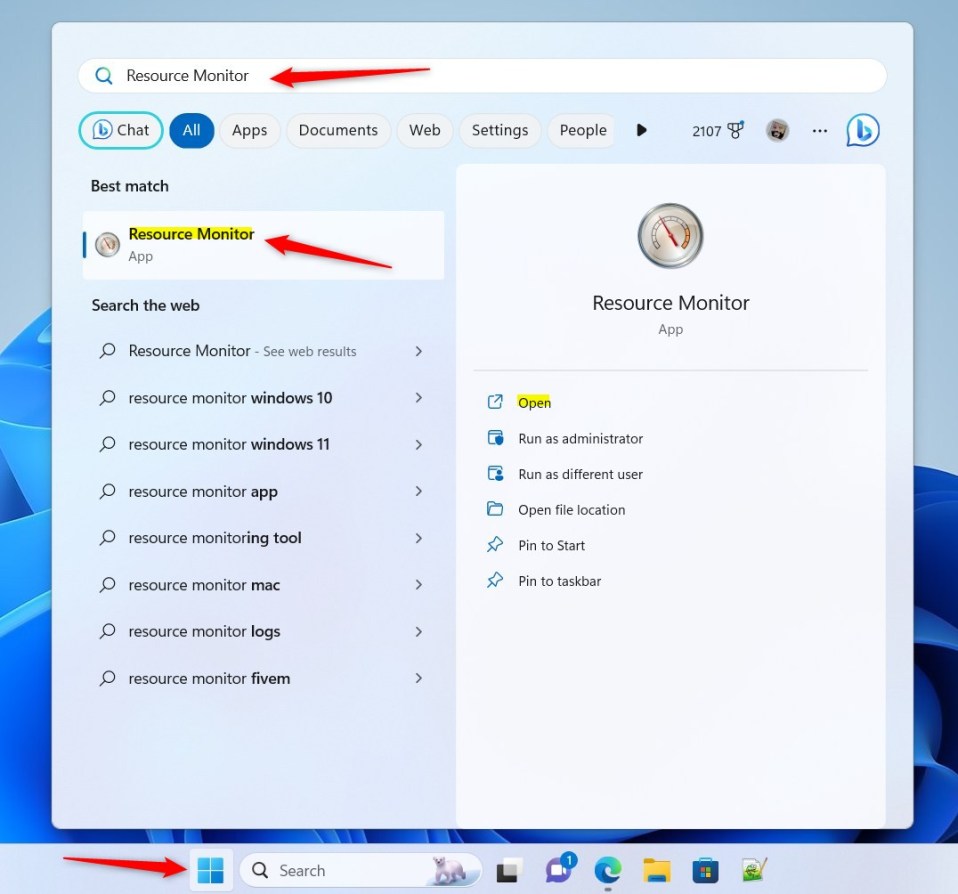
Task: Select the Chat filter tab
Action: (x=121, y=130)
